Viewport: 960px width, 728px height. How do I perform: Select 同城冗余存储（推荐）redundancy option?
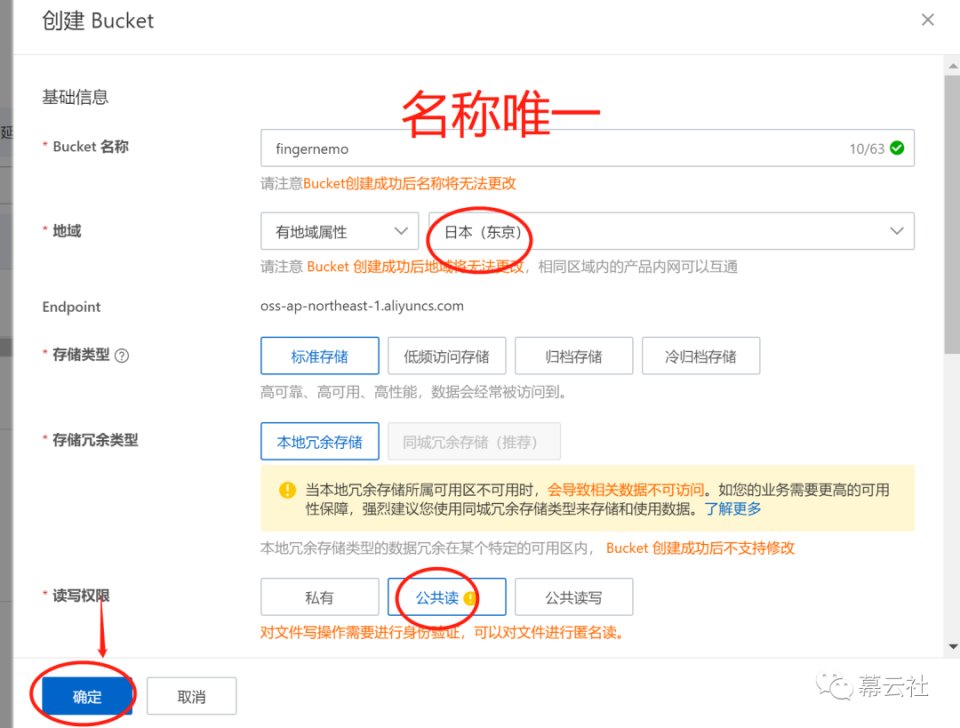(473, 441)
